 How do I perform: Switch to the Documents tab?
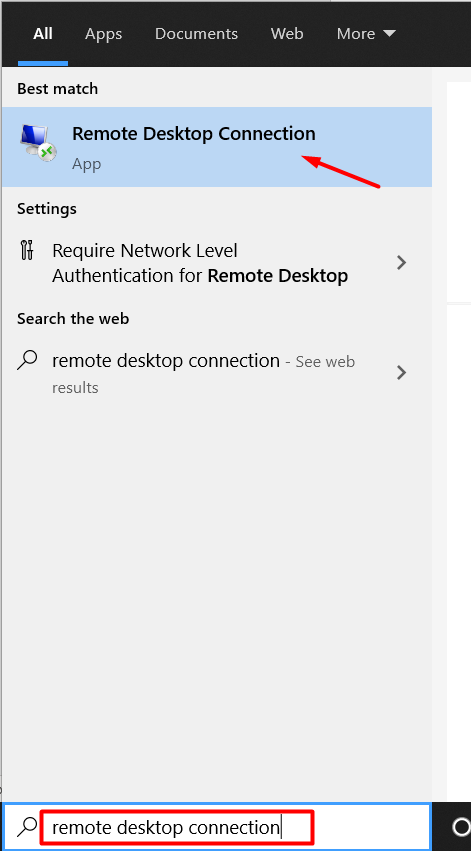pyautogui.click(x=196, y=34)
